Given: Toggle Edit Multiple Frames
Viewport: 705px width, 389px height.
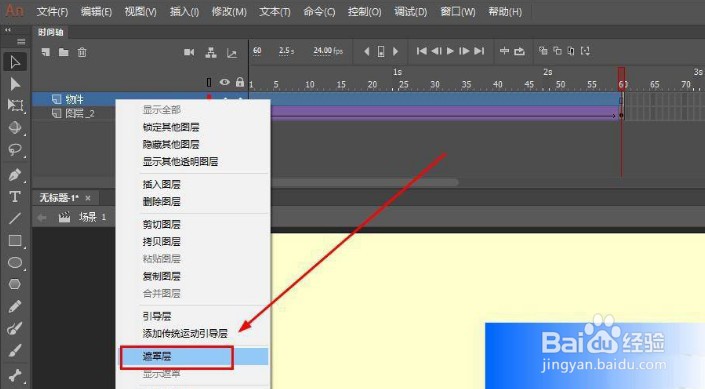Looking at the screenshot, I should [571, 51].
